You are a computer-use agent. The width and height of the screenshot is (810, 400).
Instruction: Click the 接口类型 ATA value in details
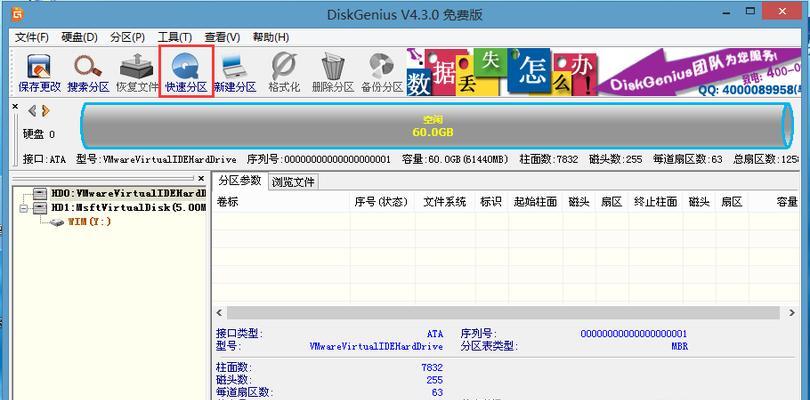coord(435,334)
